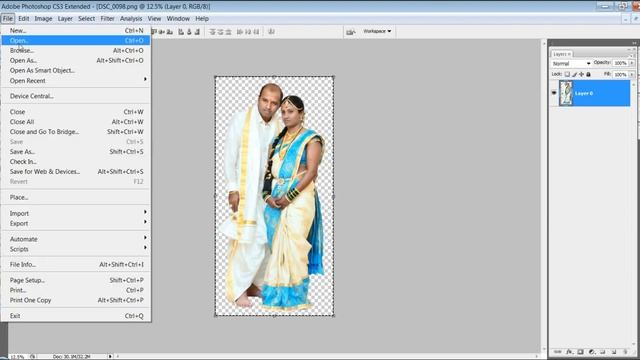The image size is (640, 360).
Task: Add a layer mask with mask icon
Action: pyautogui.click(x=580, y=352)
